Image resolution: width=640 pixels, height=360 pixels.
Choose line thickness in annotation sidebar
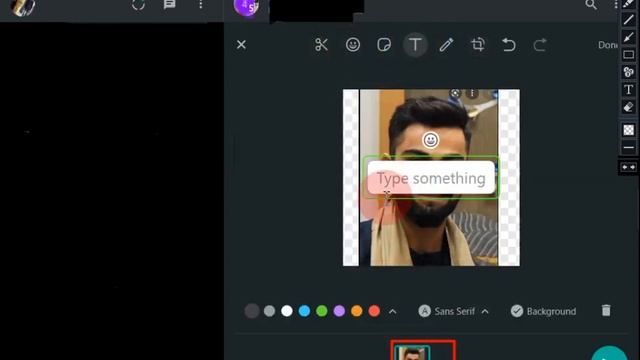[629, 147]
